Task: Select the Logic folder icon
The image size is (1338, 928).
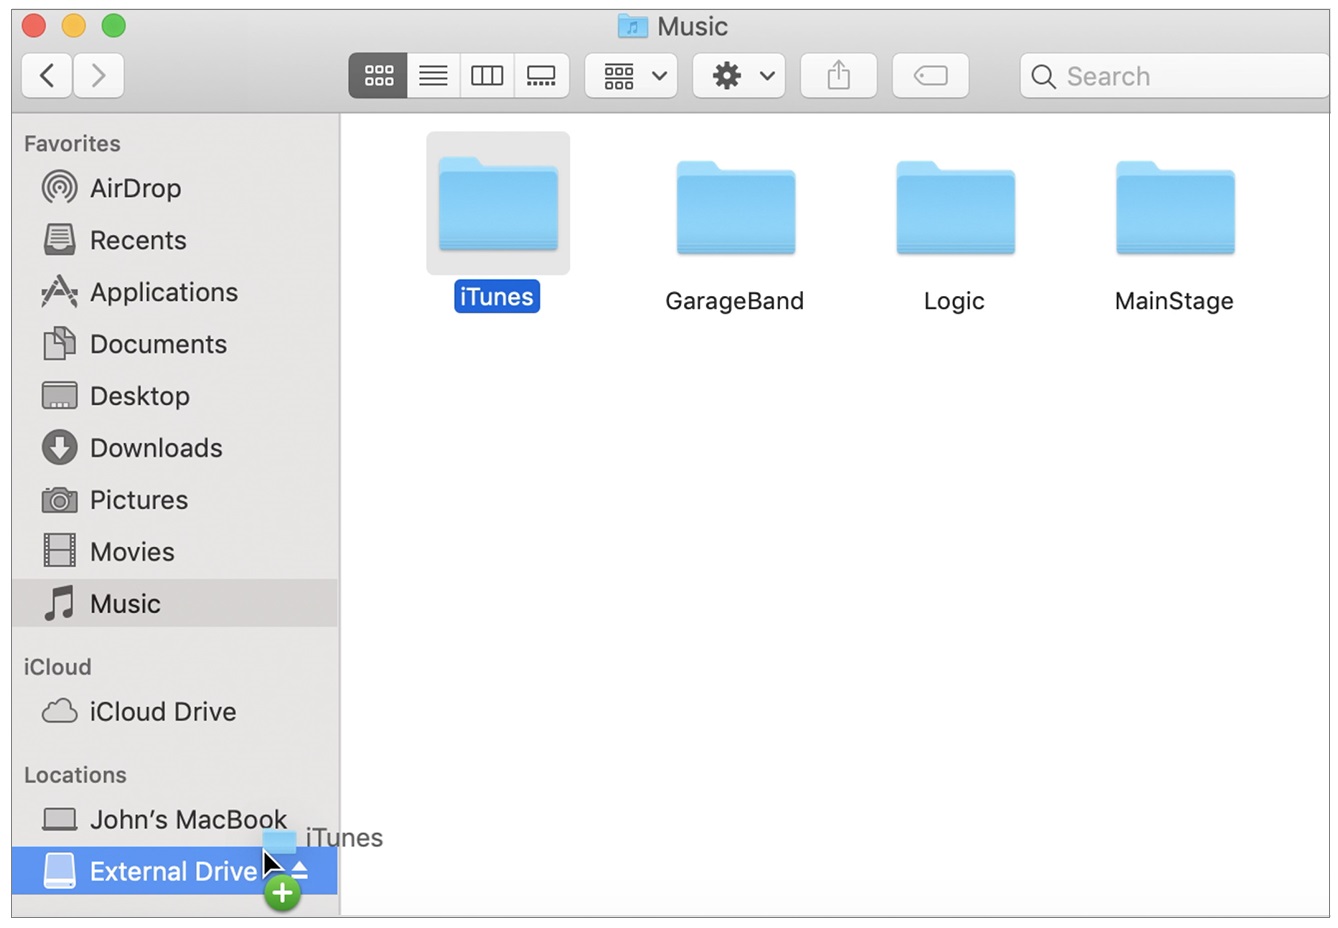Action: pos(955,207)
